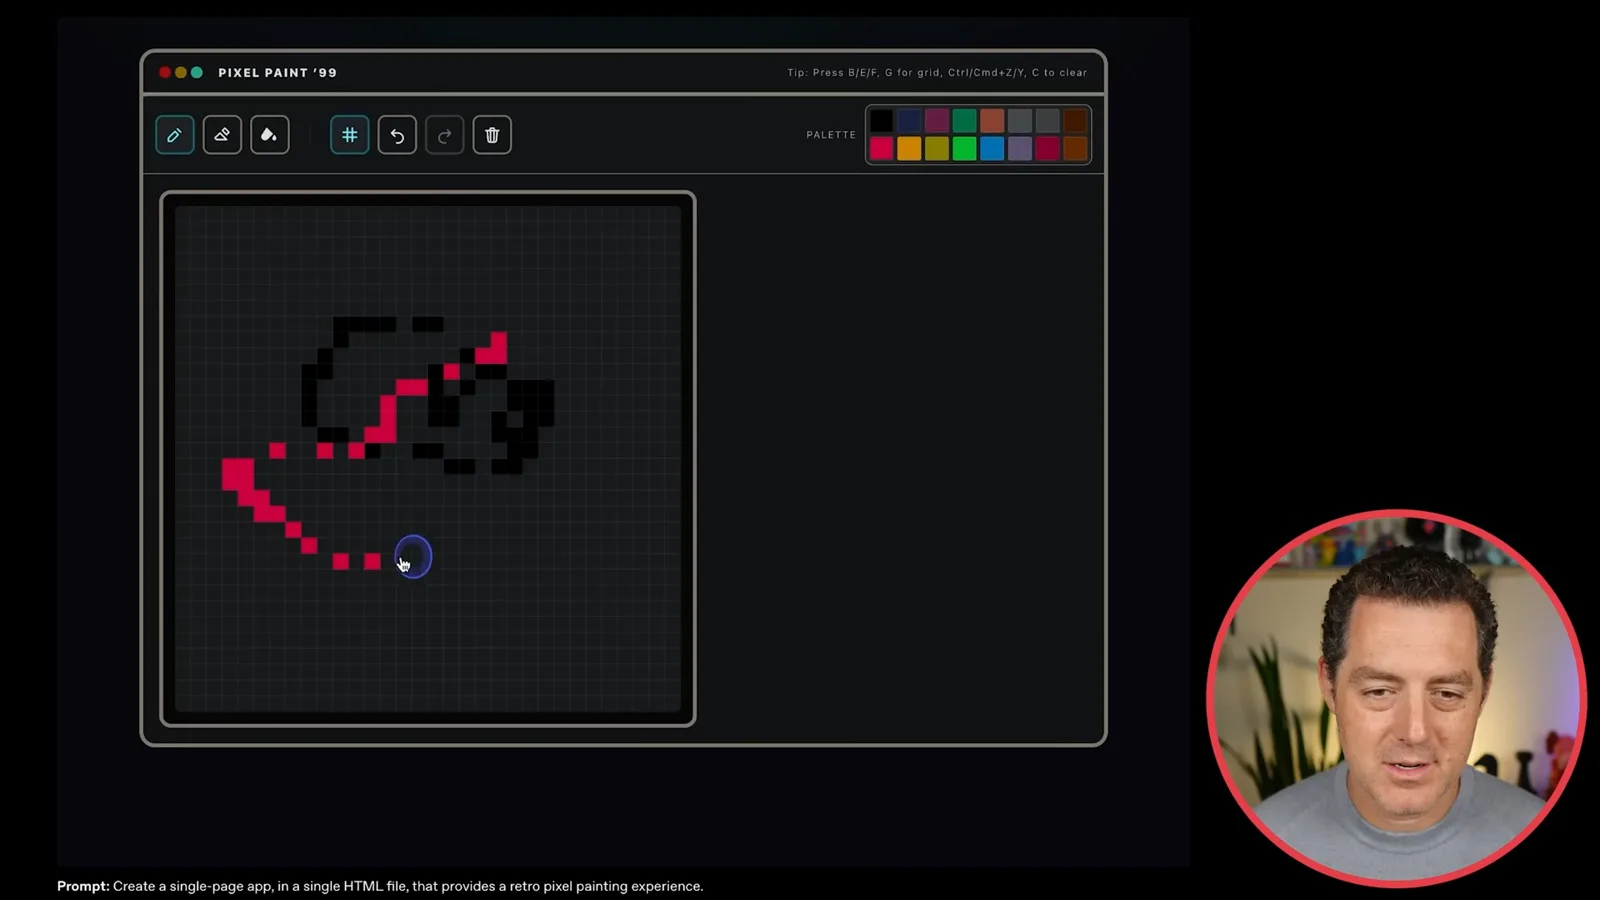Screen dimensions: 1600x900
Task: Pick the navy blue palette swatch
Action: click(x=909, y=121)
